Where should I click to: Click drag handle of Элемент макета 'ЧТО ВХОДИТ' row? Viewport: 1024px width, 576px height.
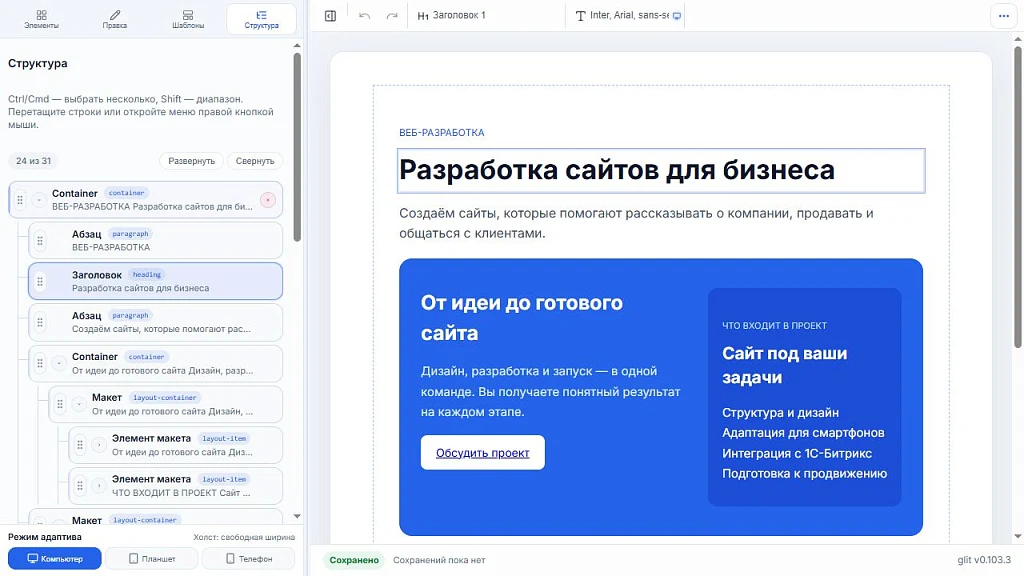80,486
